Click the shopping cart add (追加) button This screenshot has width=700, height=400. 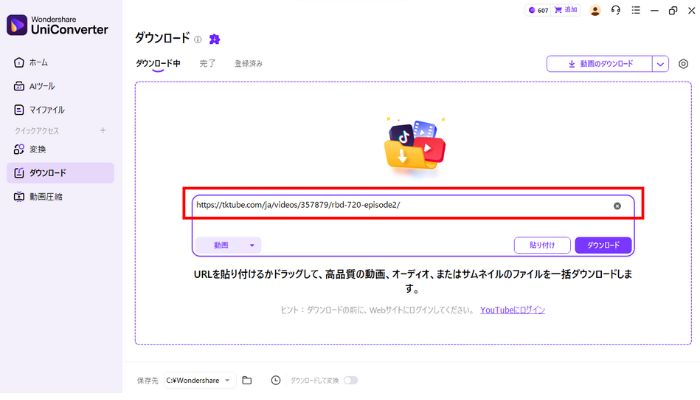pyautogui.click(x=566, y=10)
